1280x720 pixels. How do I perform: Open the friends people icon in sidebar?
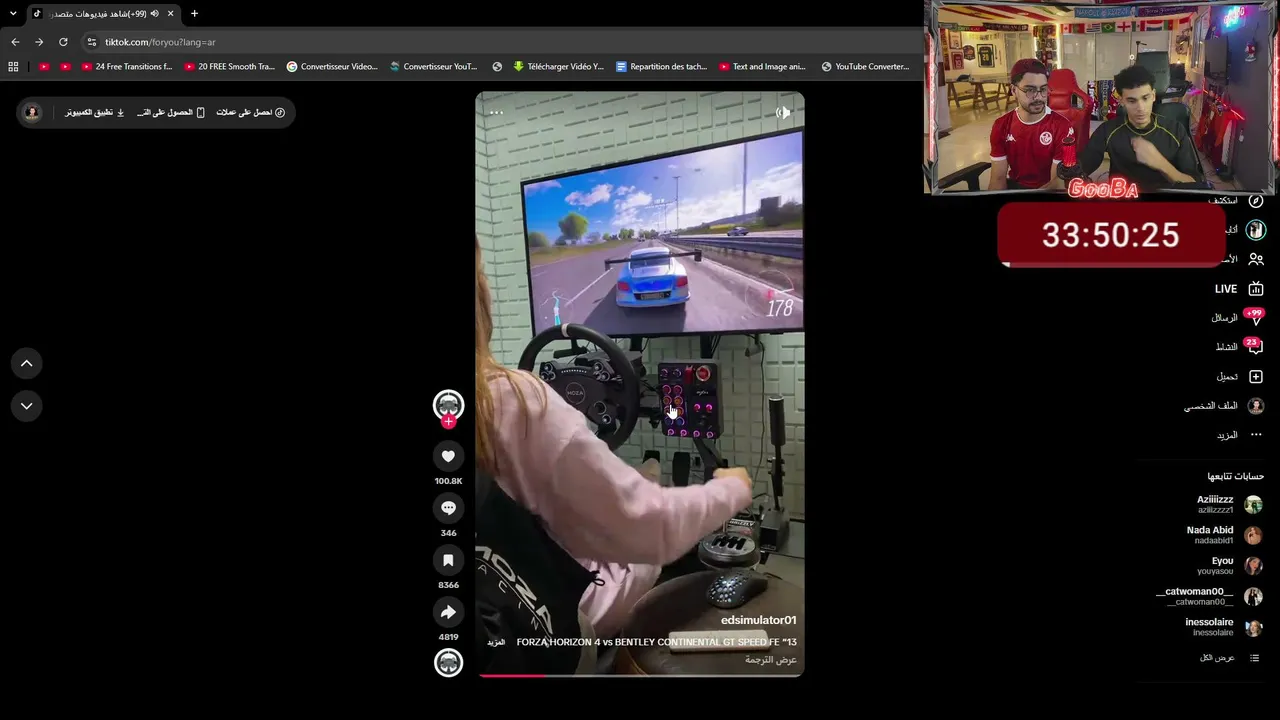(1256, 259)
